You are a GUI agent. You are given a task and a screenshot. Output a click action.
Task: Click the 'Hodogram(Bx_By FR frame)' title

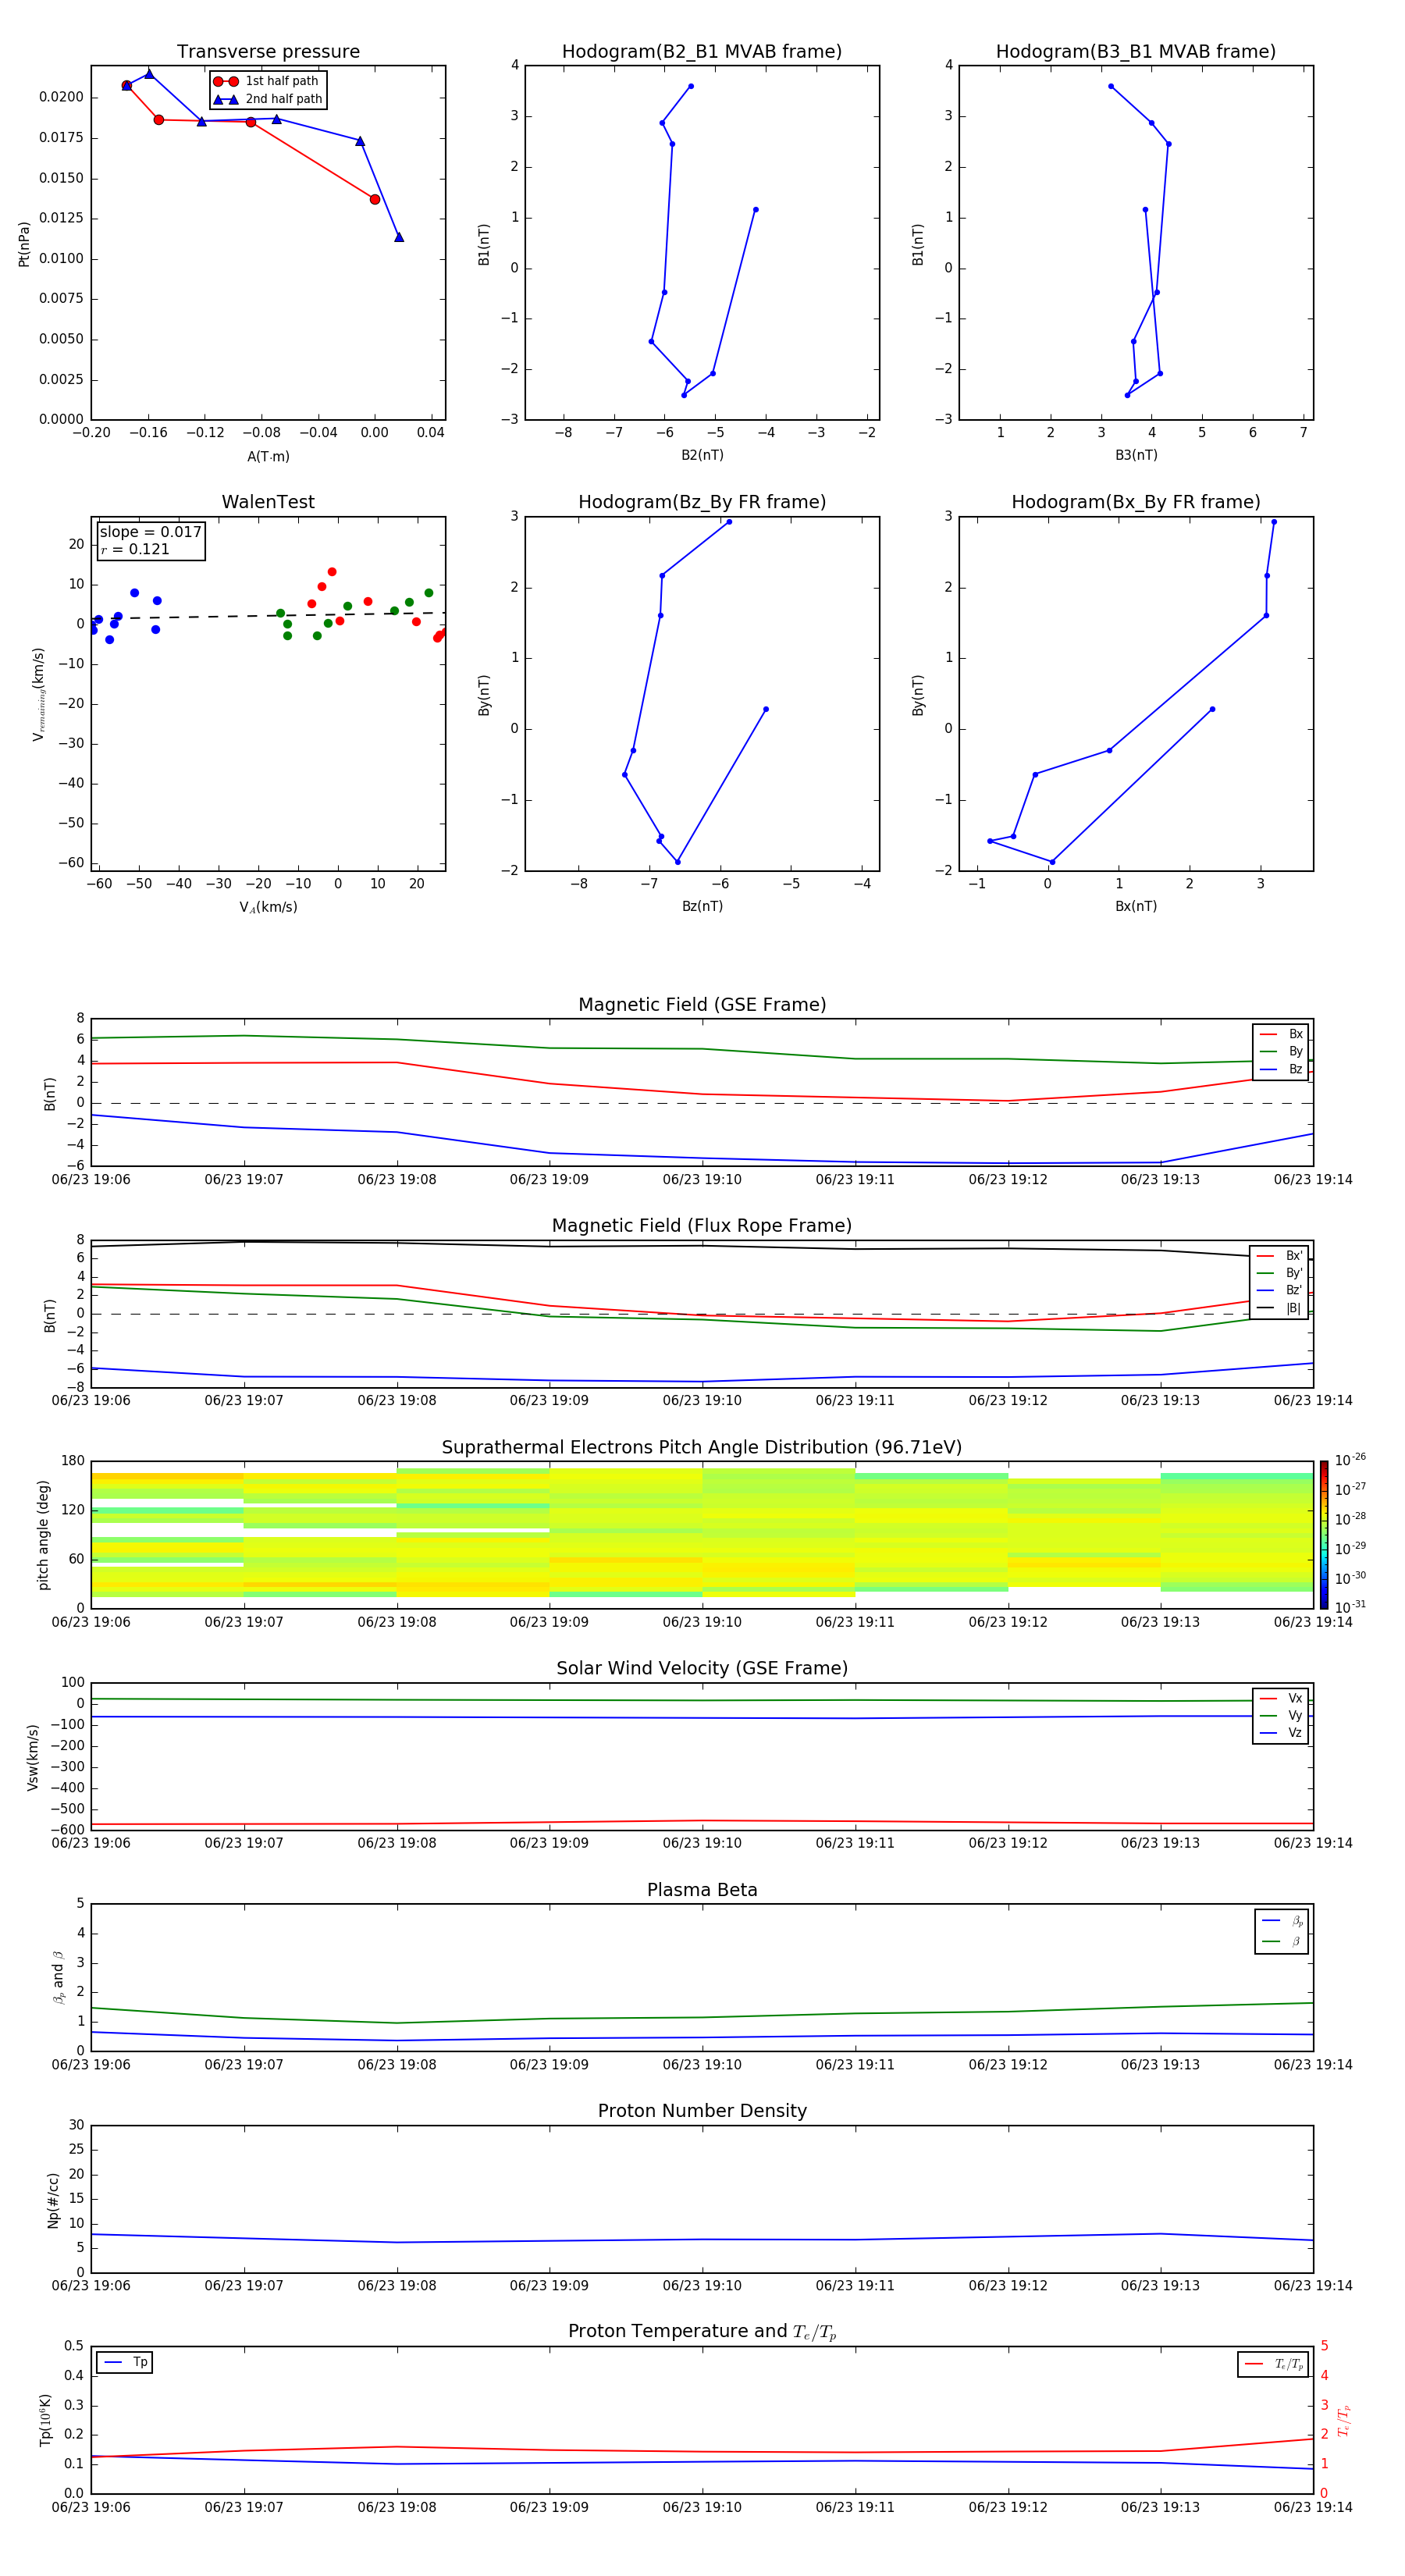(1136, 502)
